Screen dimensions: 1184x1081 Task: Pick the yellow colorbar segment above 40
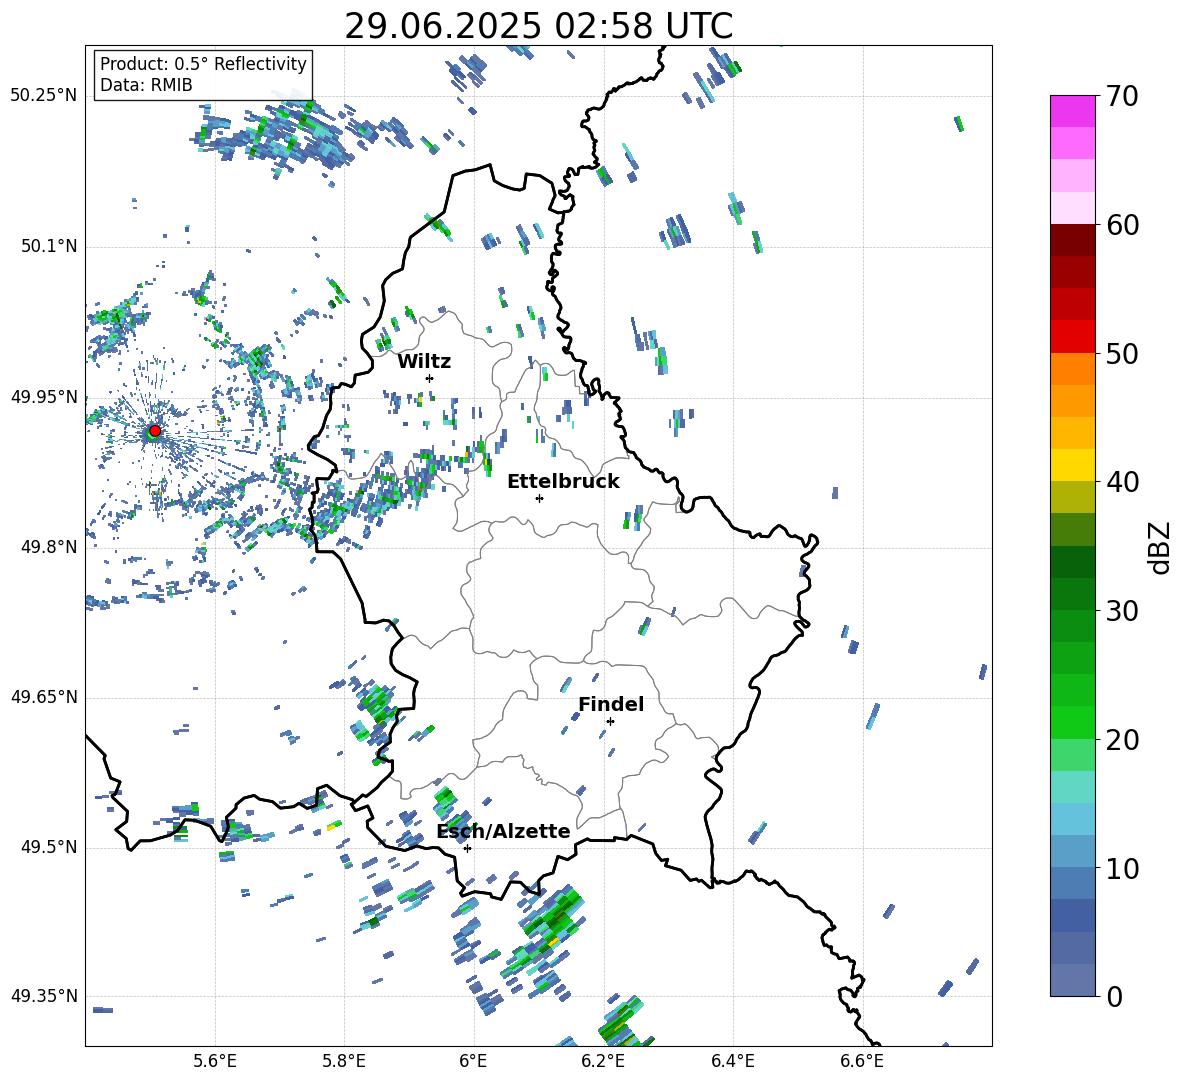(1073, 465)
